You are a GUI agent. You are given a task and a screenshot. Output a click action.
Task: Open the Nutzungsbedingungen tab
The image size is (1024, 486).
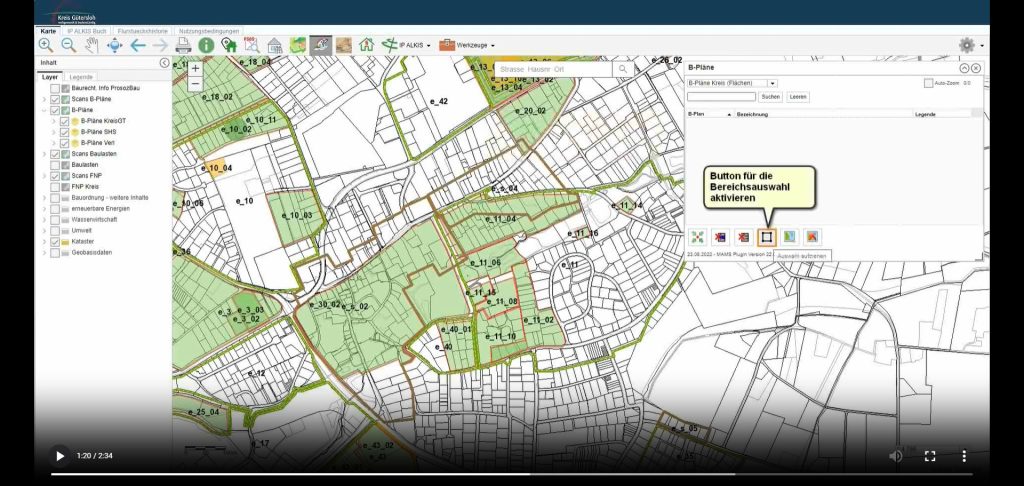[208, 31]
